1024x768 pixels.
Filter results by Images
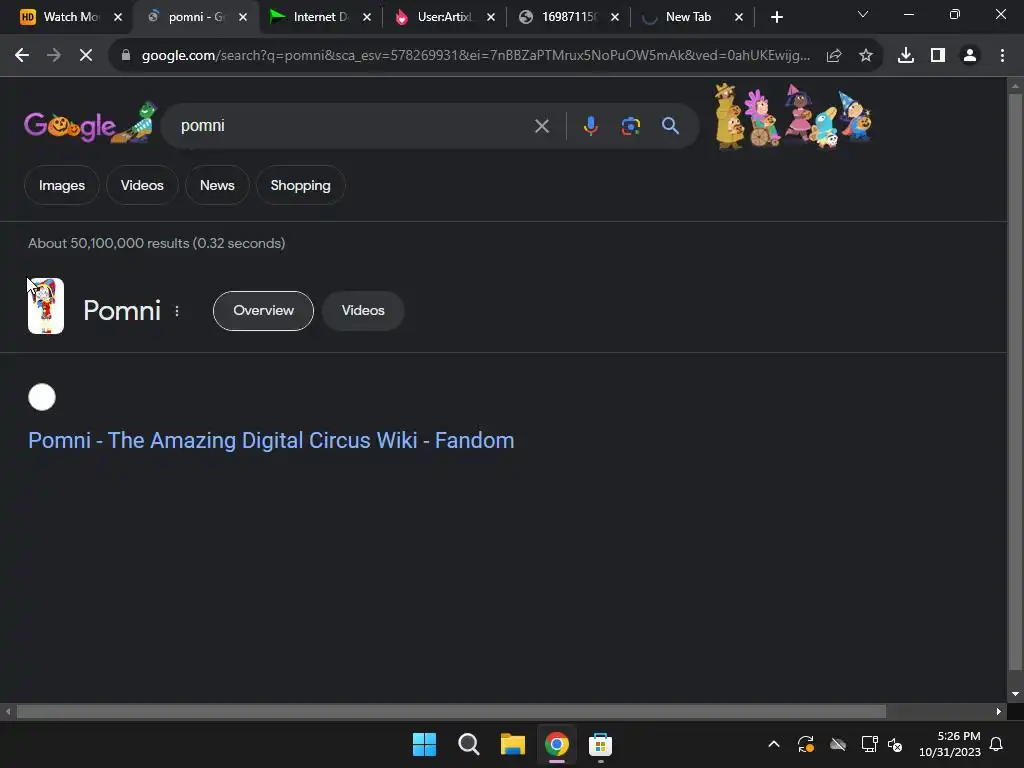click(62, 185)
